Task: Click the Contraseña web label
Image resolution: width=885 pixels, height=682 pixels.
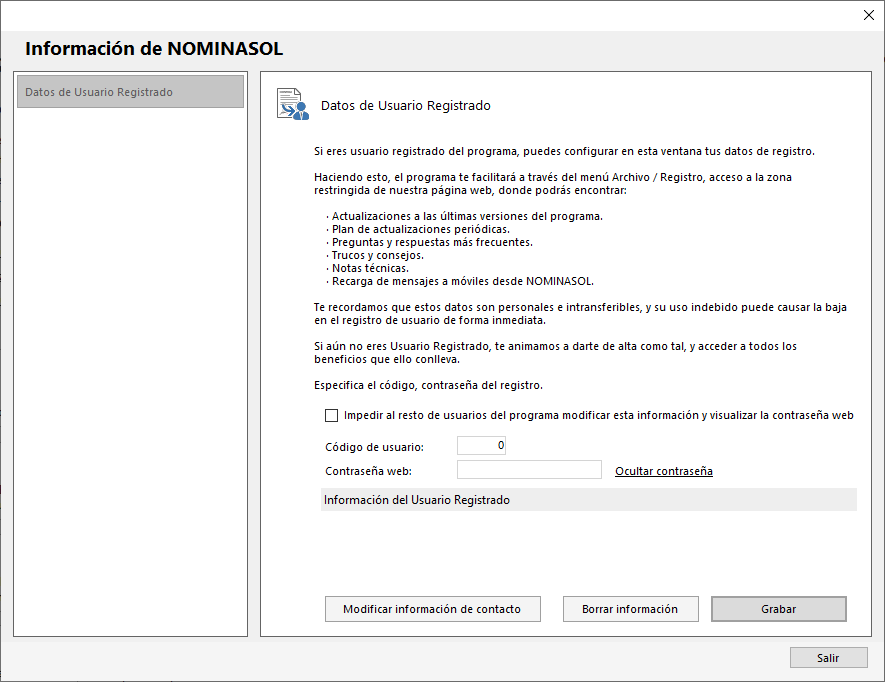Action: point(369,471)
